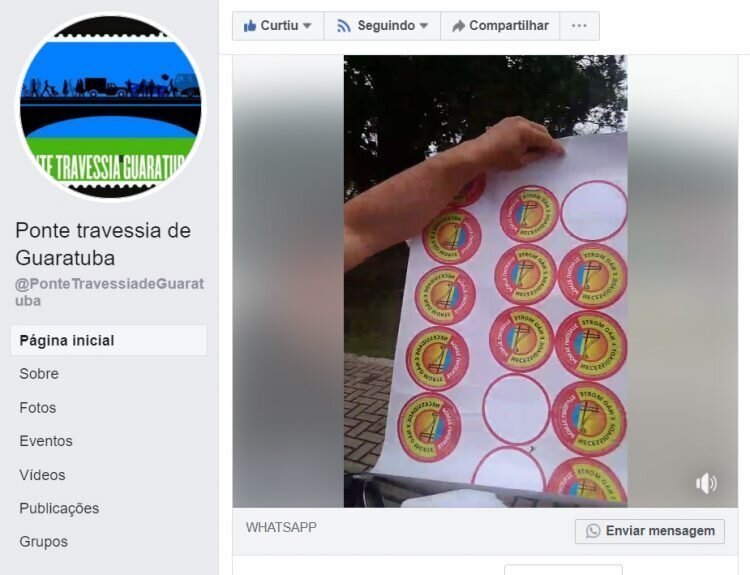Click the Enviar mensagem button

point(650,531)
